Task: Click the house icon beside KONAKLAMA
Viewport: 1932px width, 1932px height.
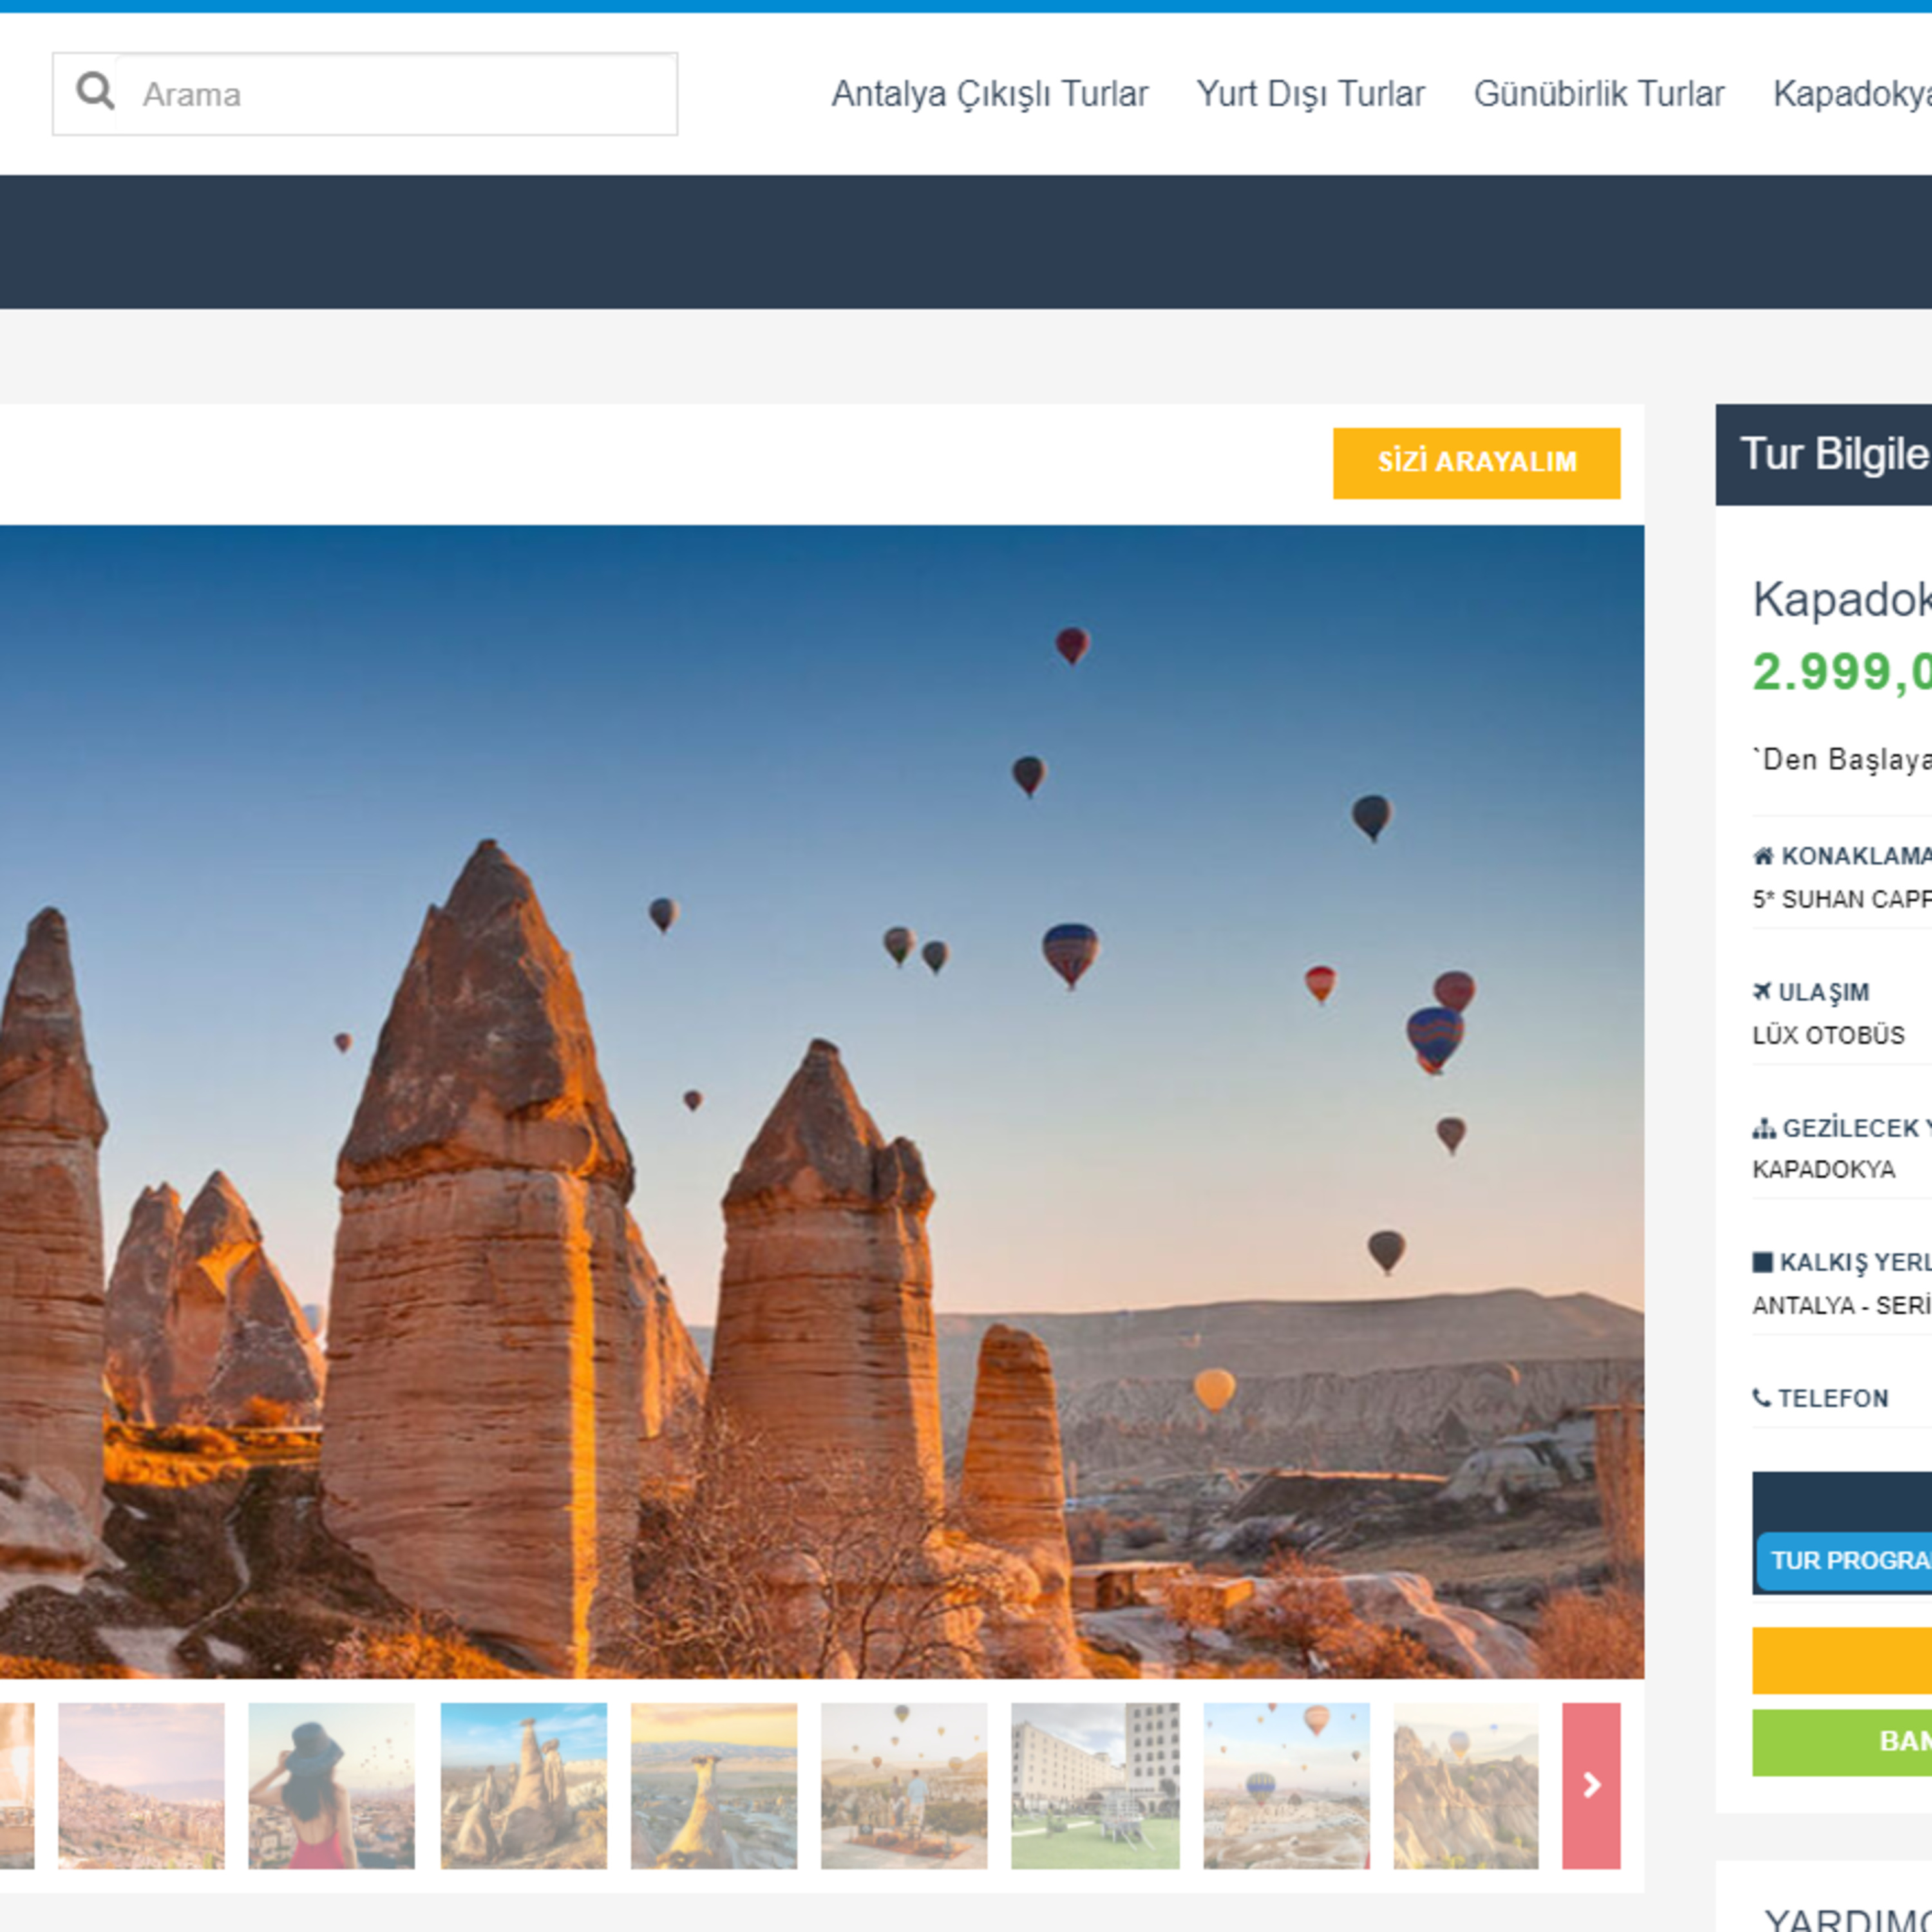Action: coord(1763,856)
